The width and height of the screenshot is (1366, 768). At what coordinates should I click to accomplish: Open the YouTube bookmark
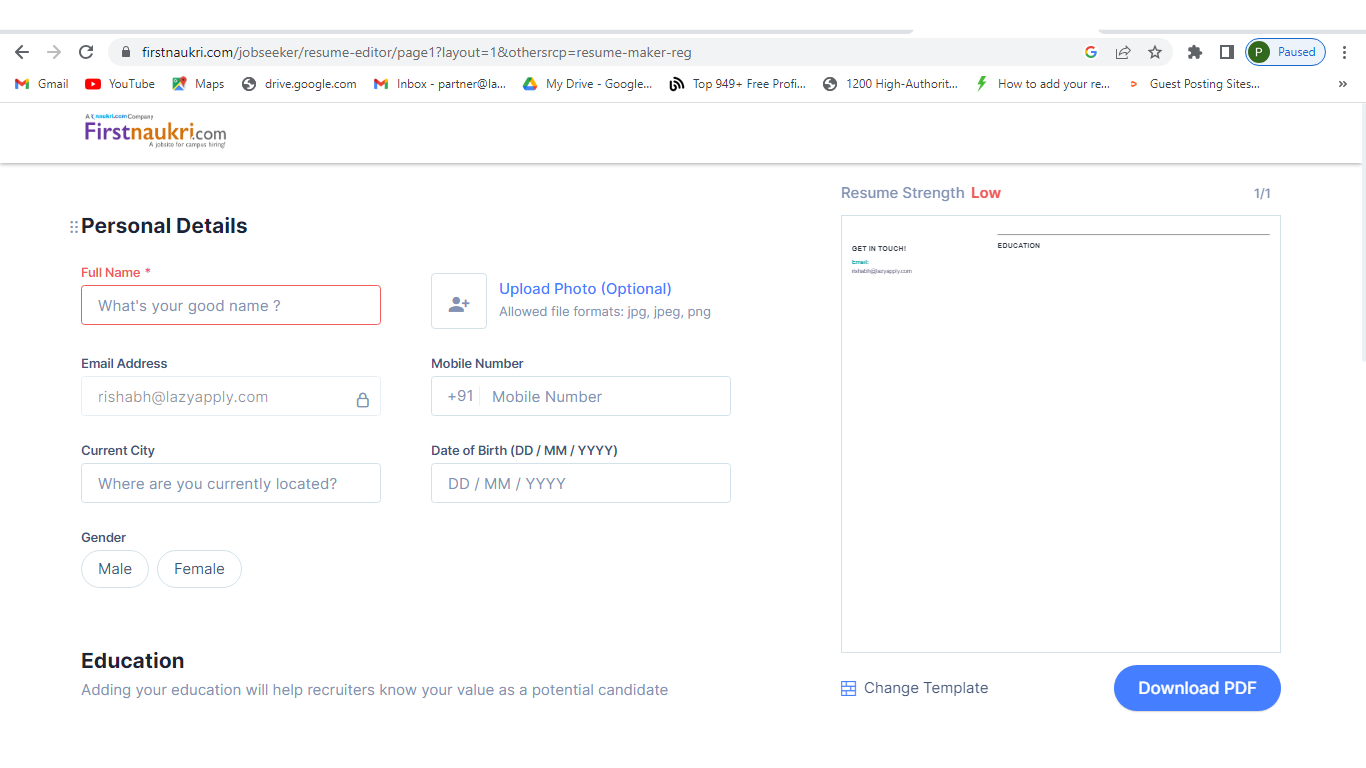tap(120, 84)
